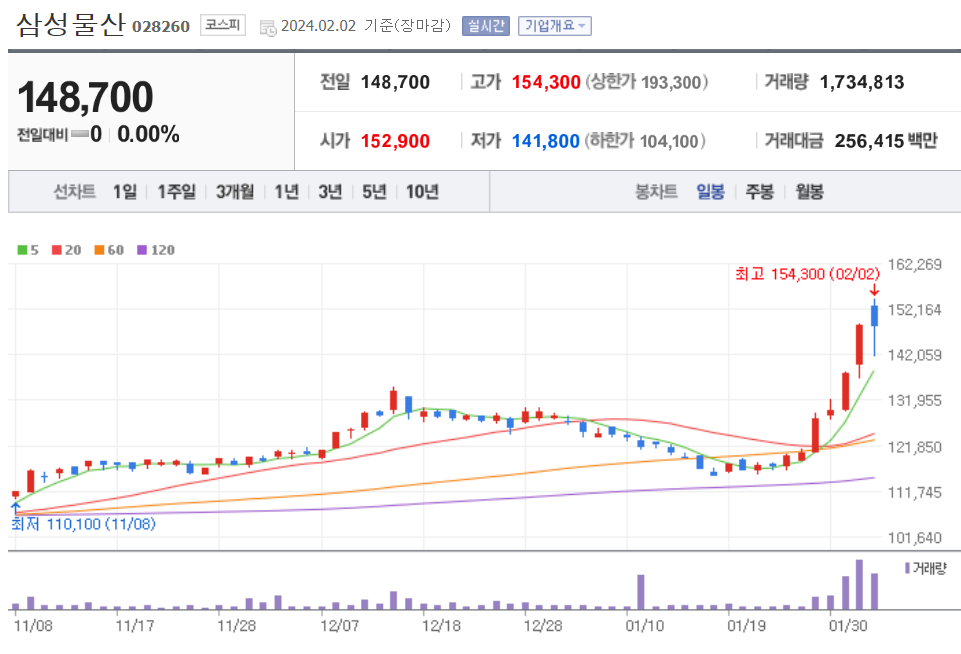The height and width of the screenshot is (654, 961).
Task: Click the 0.00% change rate
Action: tap(148, 134)
